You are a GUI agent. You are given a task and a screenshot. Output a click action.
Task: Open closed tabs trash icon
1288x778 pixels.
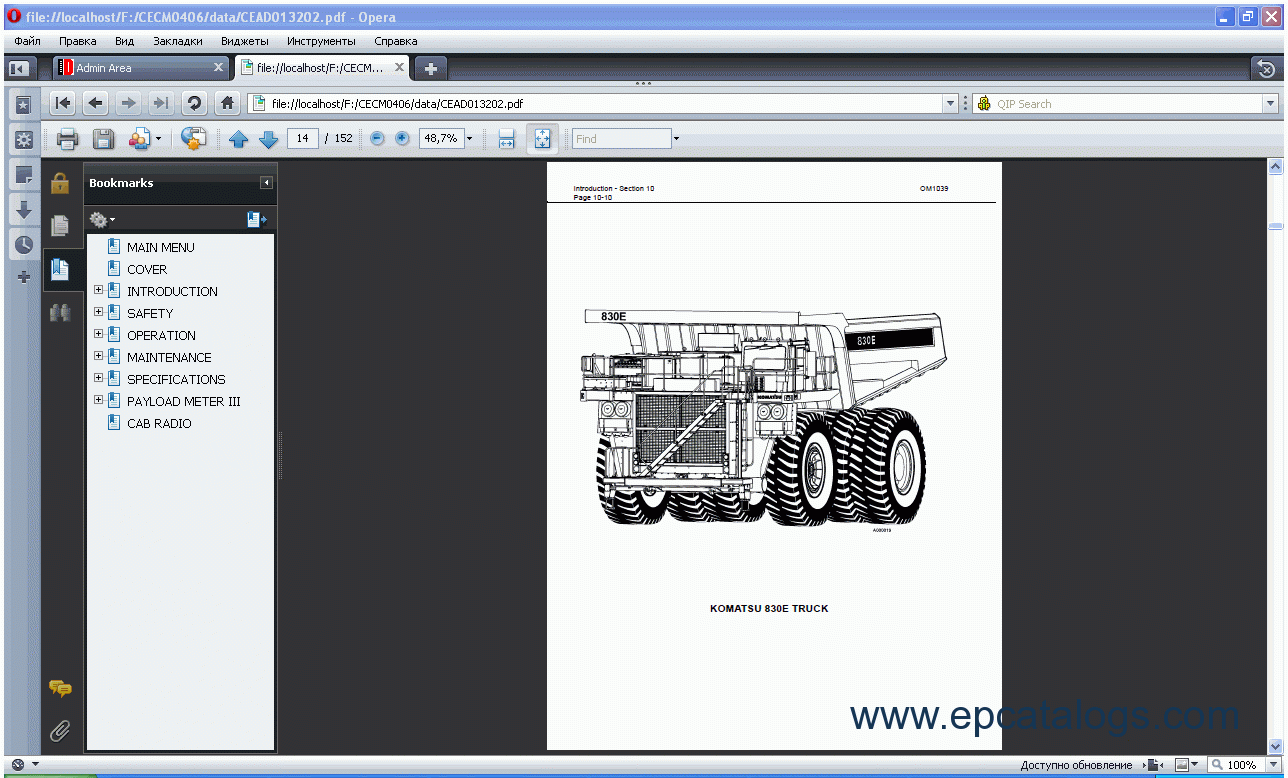[x=1266, y=68]
